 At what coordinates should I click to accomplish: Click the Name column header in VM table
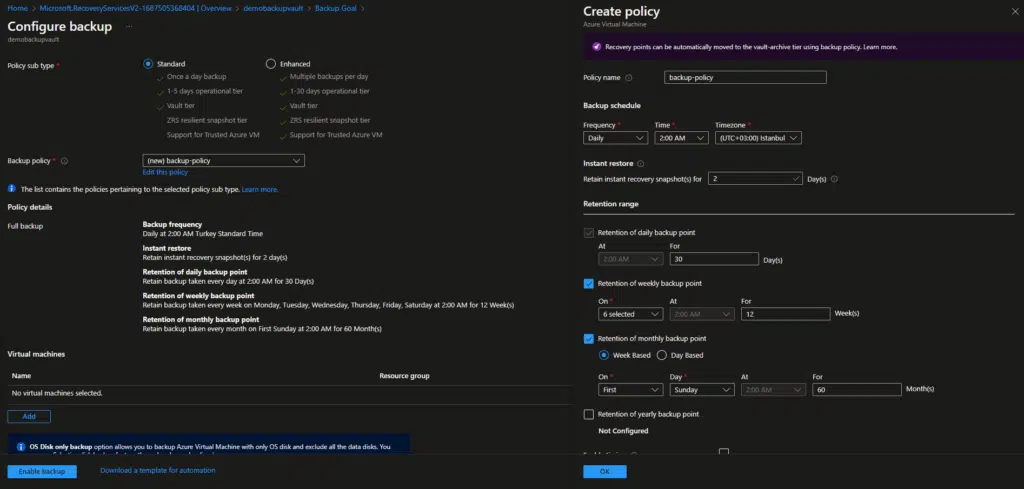point(22,376)
